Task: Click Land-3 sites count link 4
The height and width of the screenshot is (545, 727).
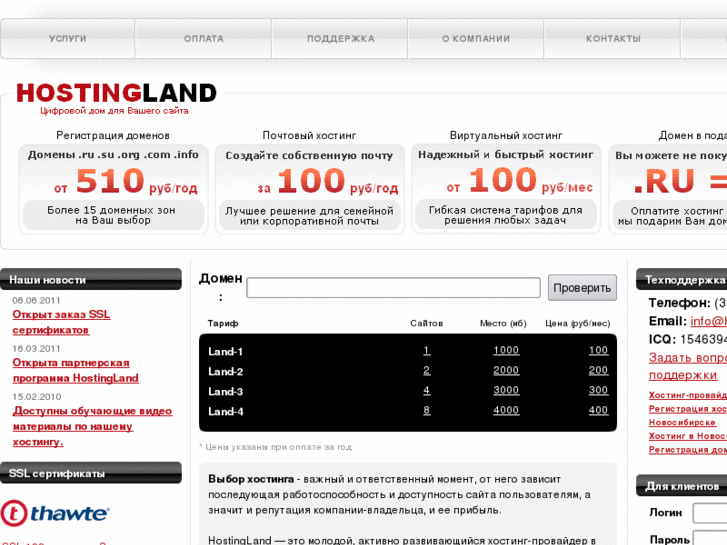Action: pyautogui.click(x=427, y=391)
